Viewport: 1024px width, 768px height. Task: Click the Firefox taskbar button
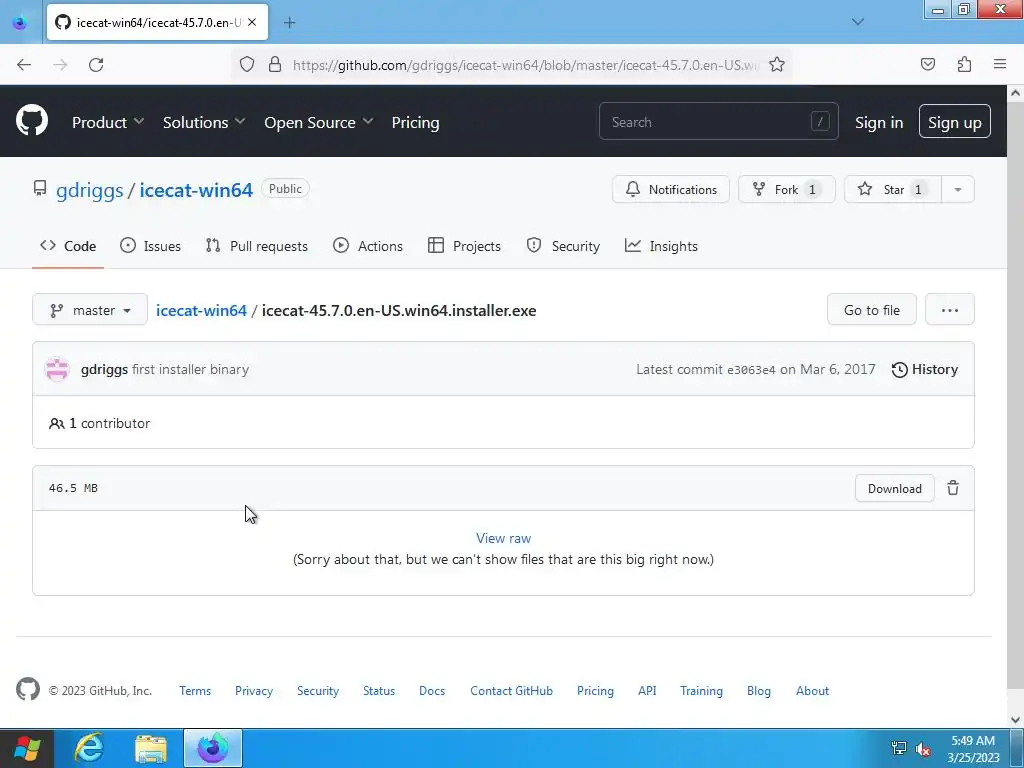[x=213, y=748]
